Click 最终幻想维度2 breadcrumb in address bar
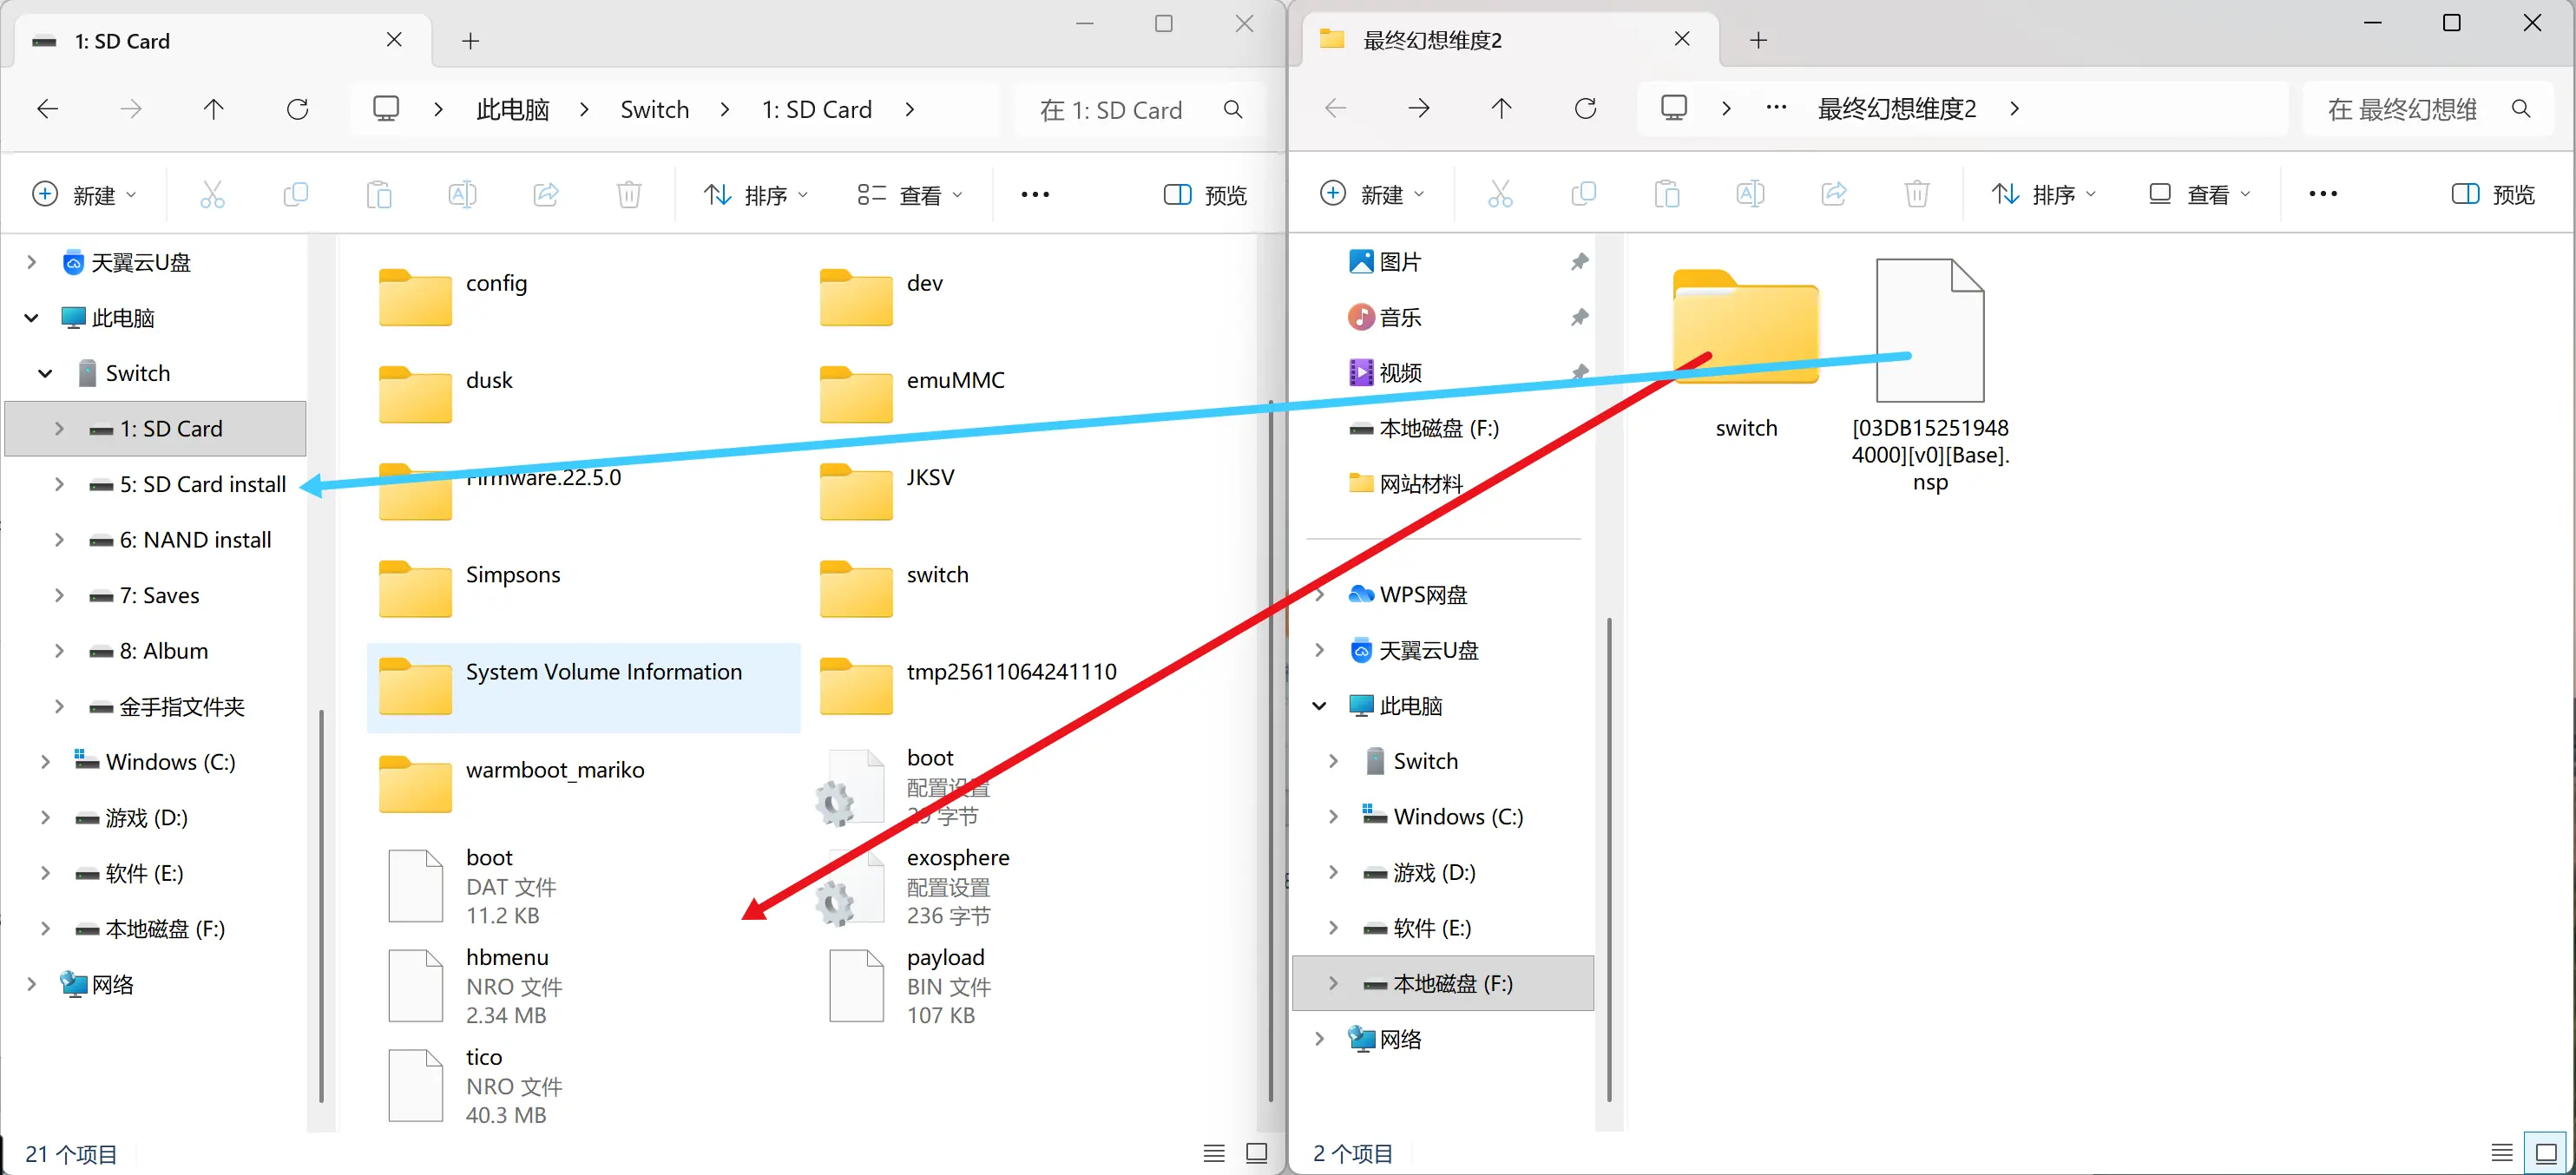The height and width of the screenshot is (1175, 2576). [x=1897, y=108]
